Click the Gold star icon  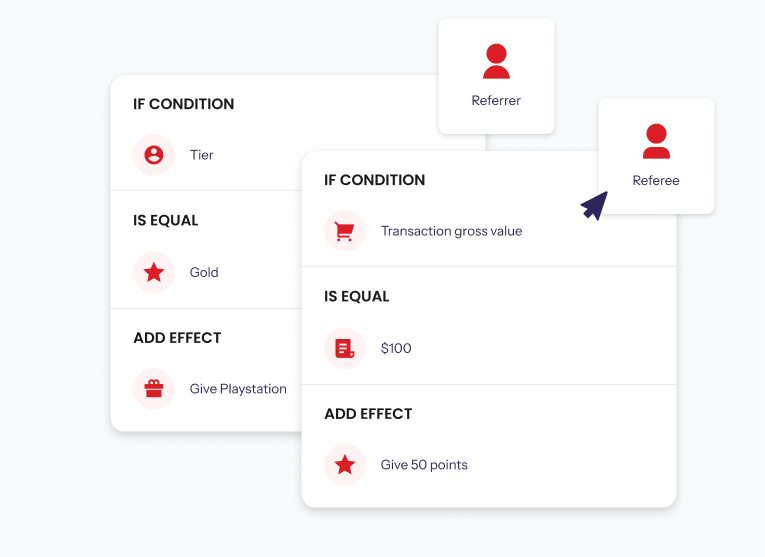click(154, 272)
